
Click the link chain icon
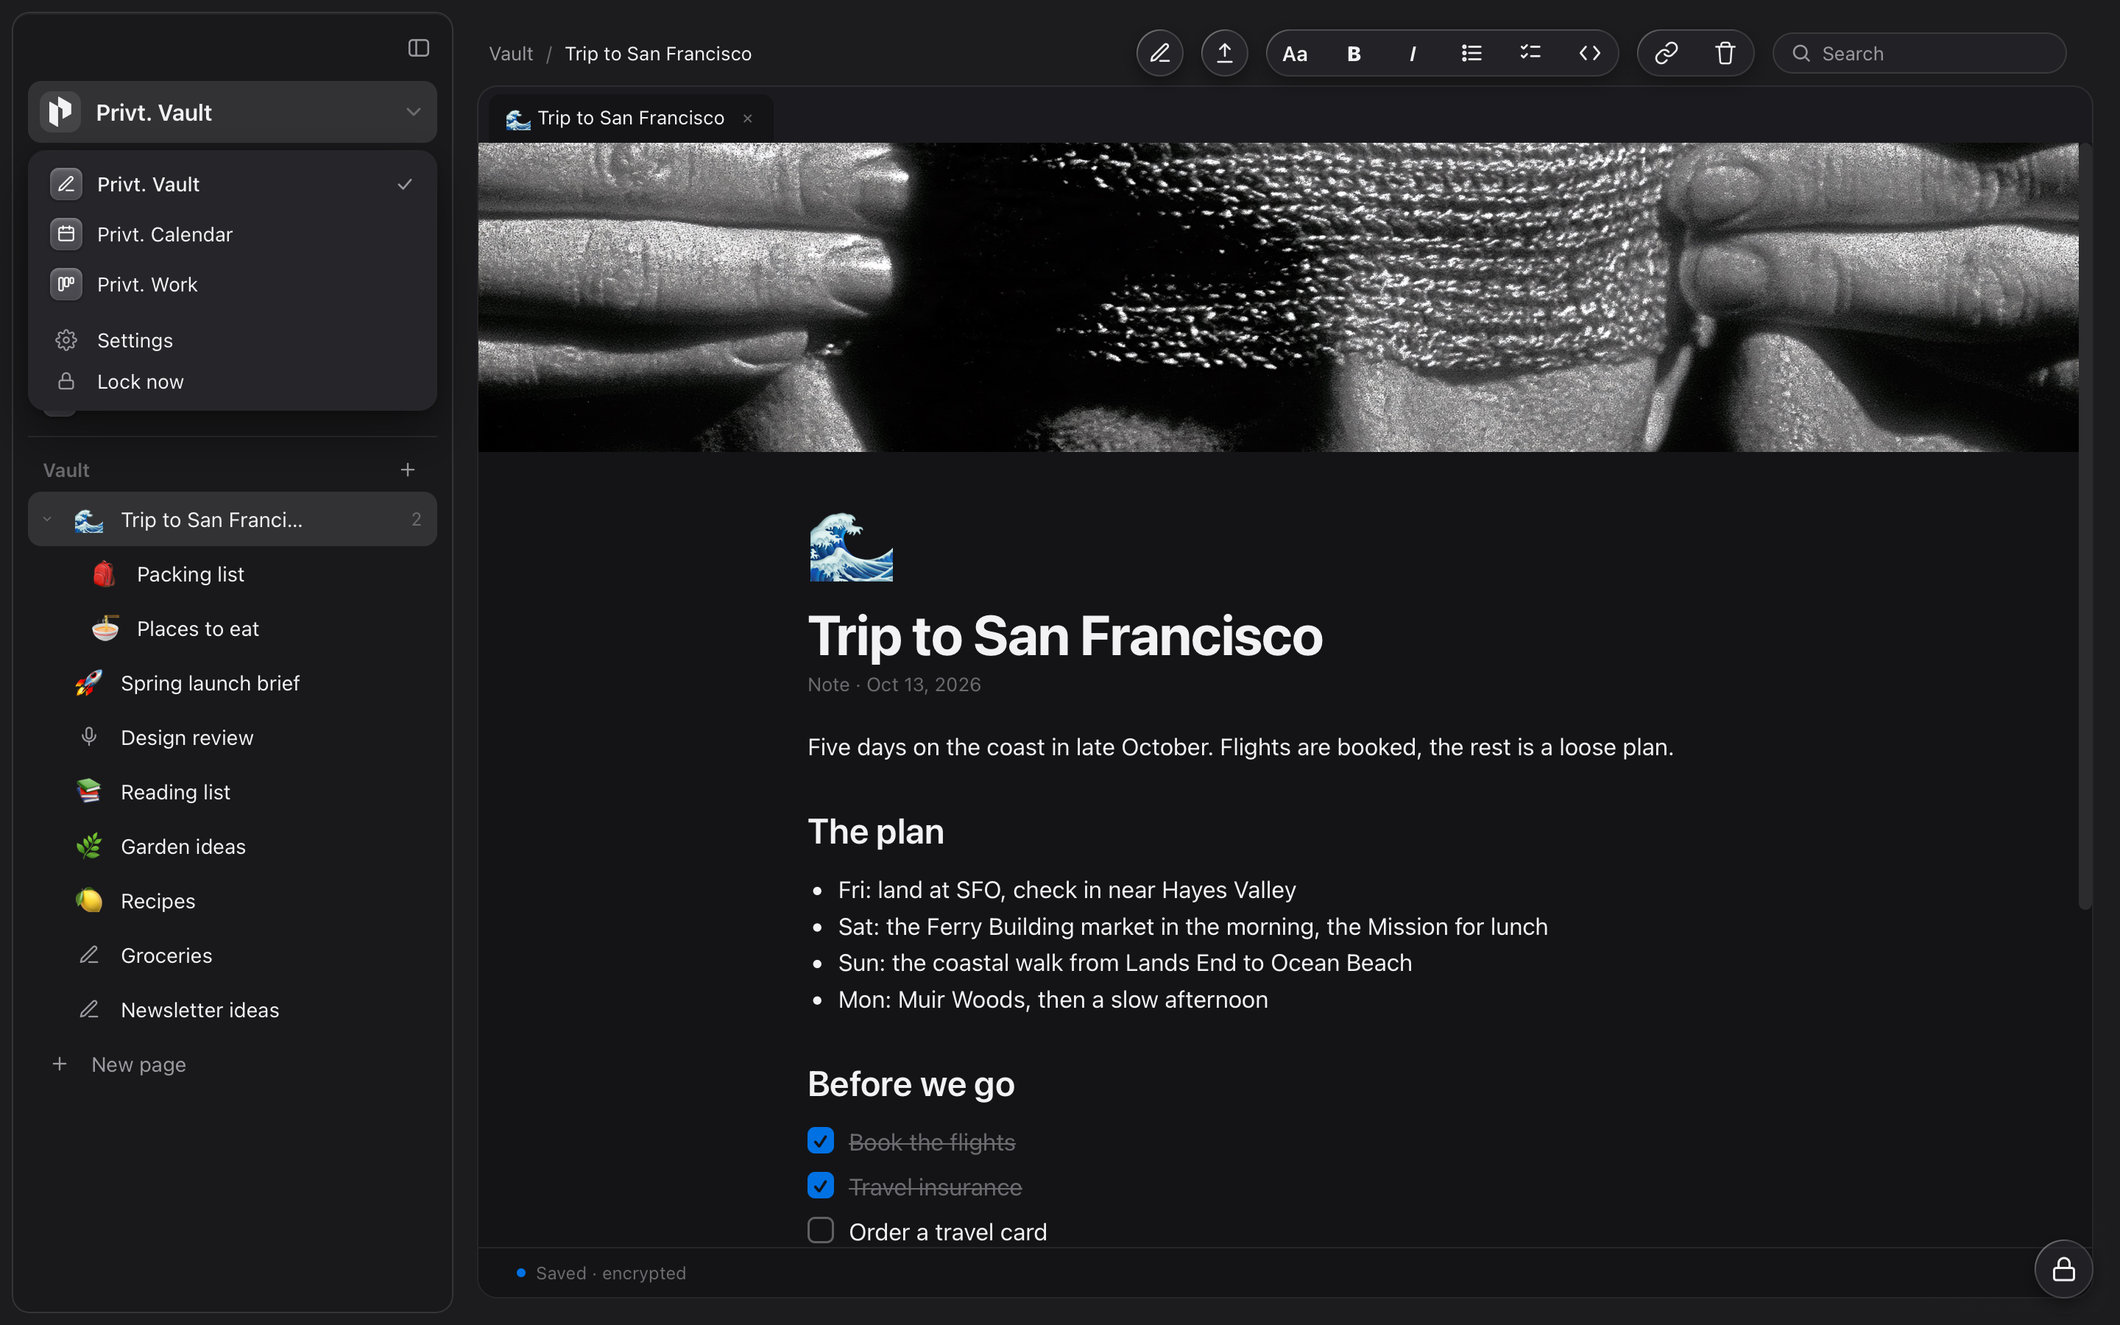(x=1666, y=53)
